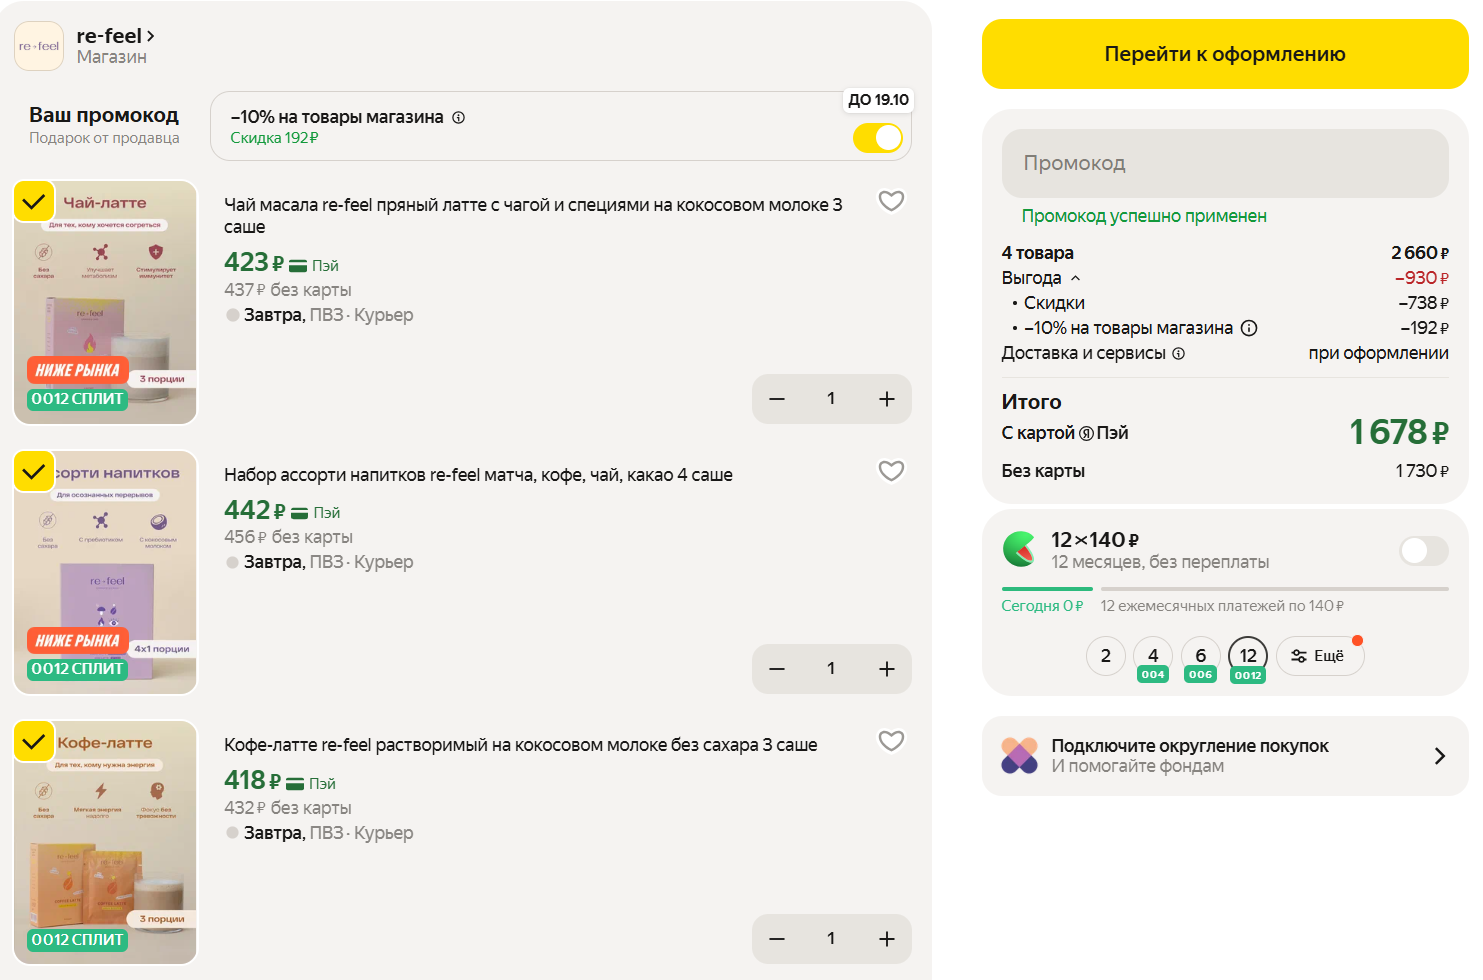Click the Промокод input field
The width and height of the screenshot is (1483, 980).
1224,163
